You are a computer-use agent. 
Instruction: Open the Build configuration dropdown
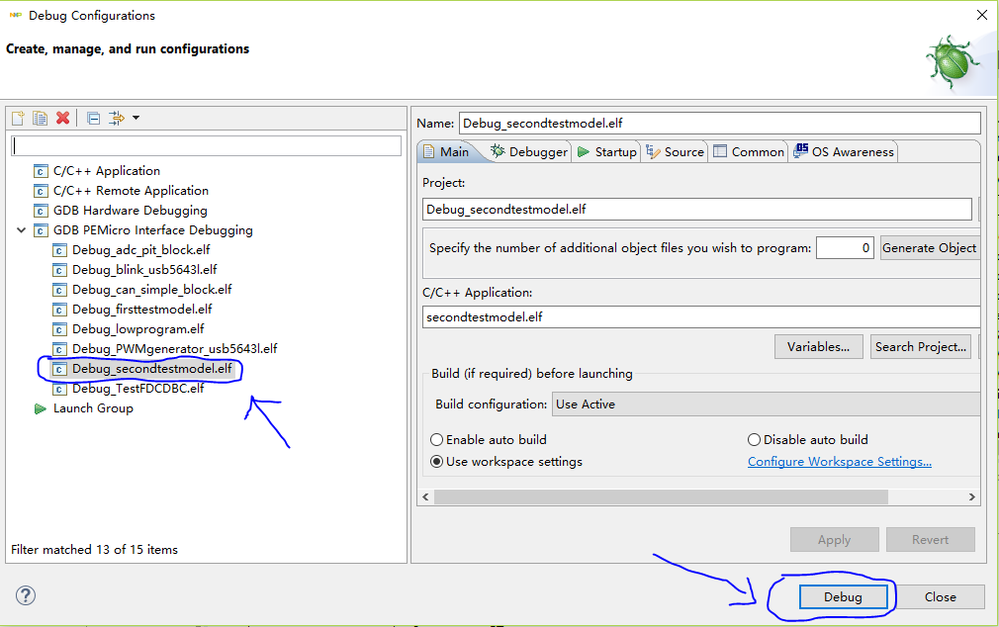tap(766, 404)
